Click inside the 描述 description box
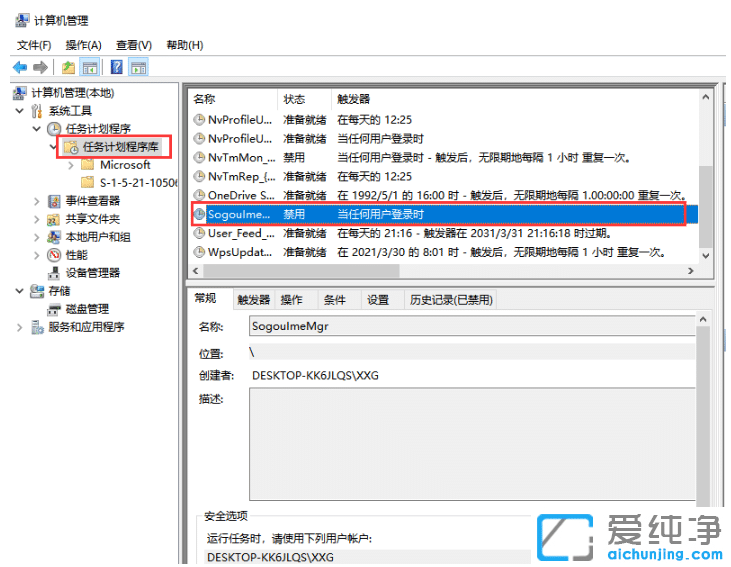731x567 pixels. 472,444
